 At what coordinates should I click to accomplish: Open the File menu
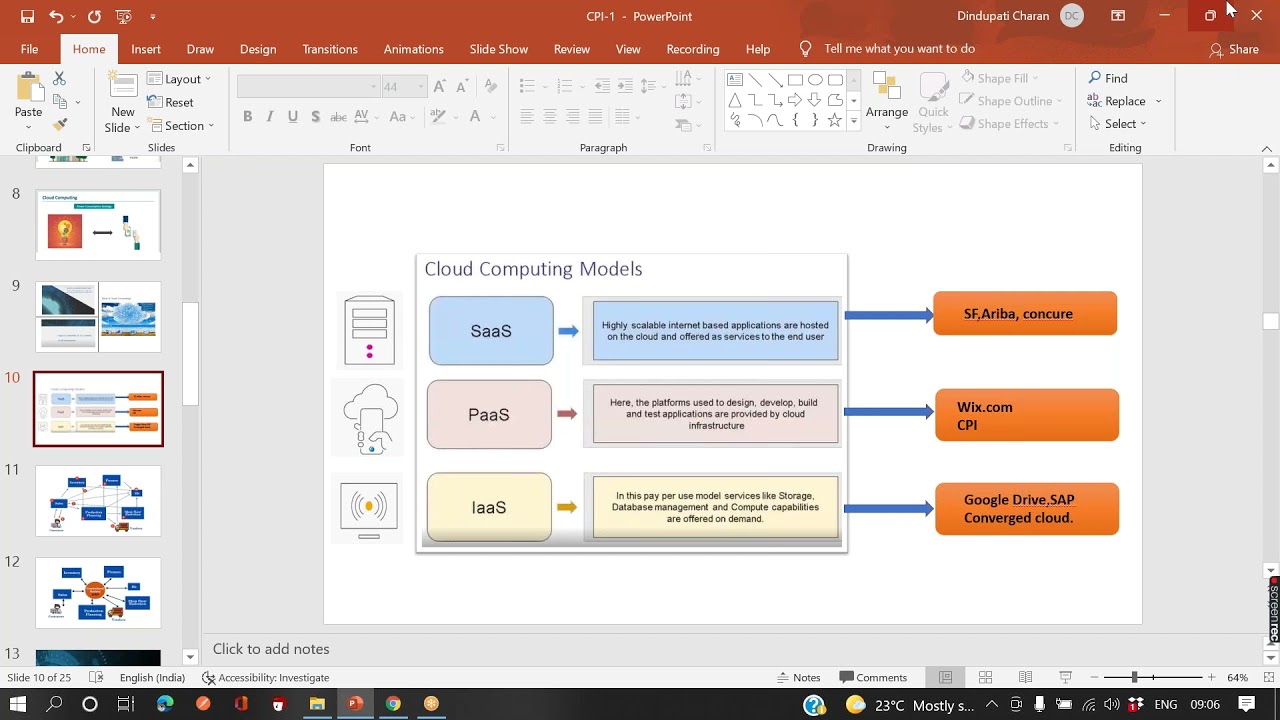[29, 49]
